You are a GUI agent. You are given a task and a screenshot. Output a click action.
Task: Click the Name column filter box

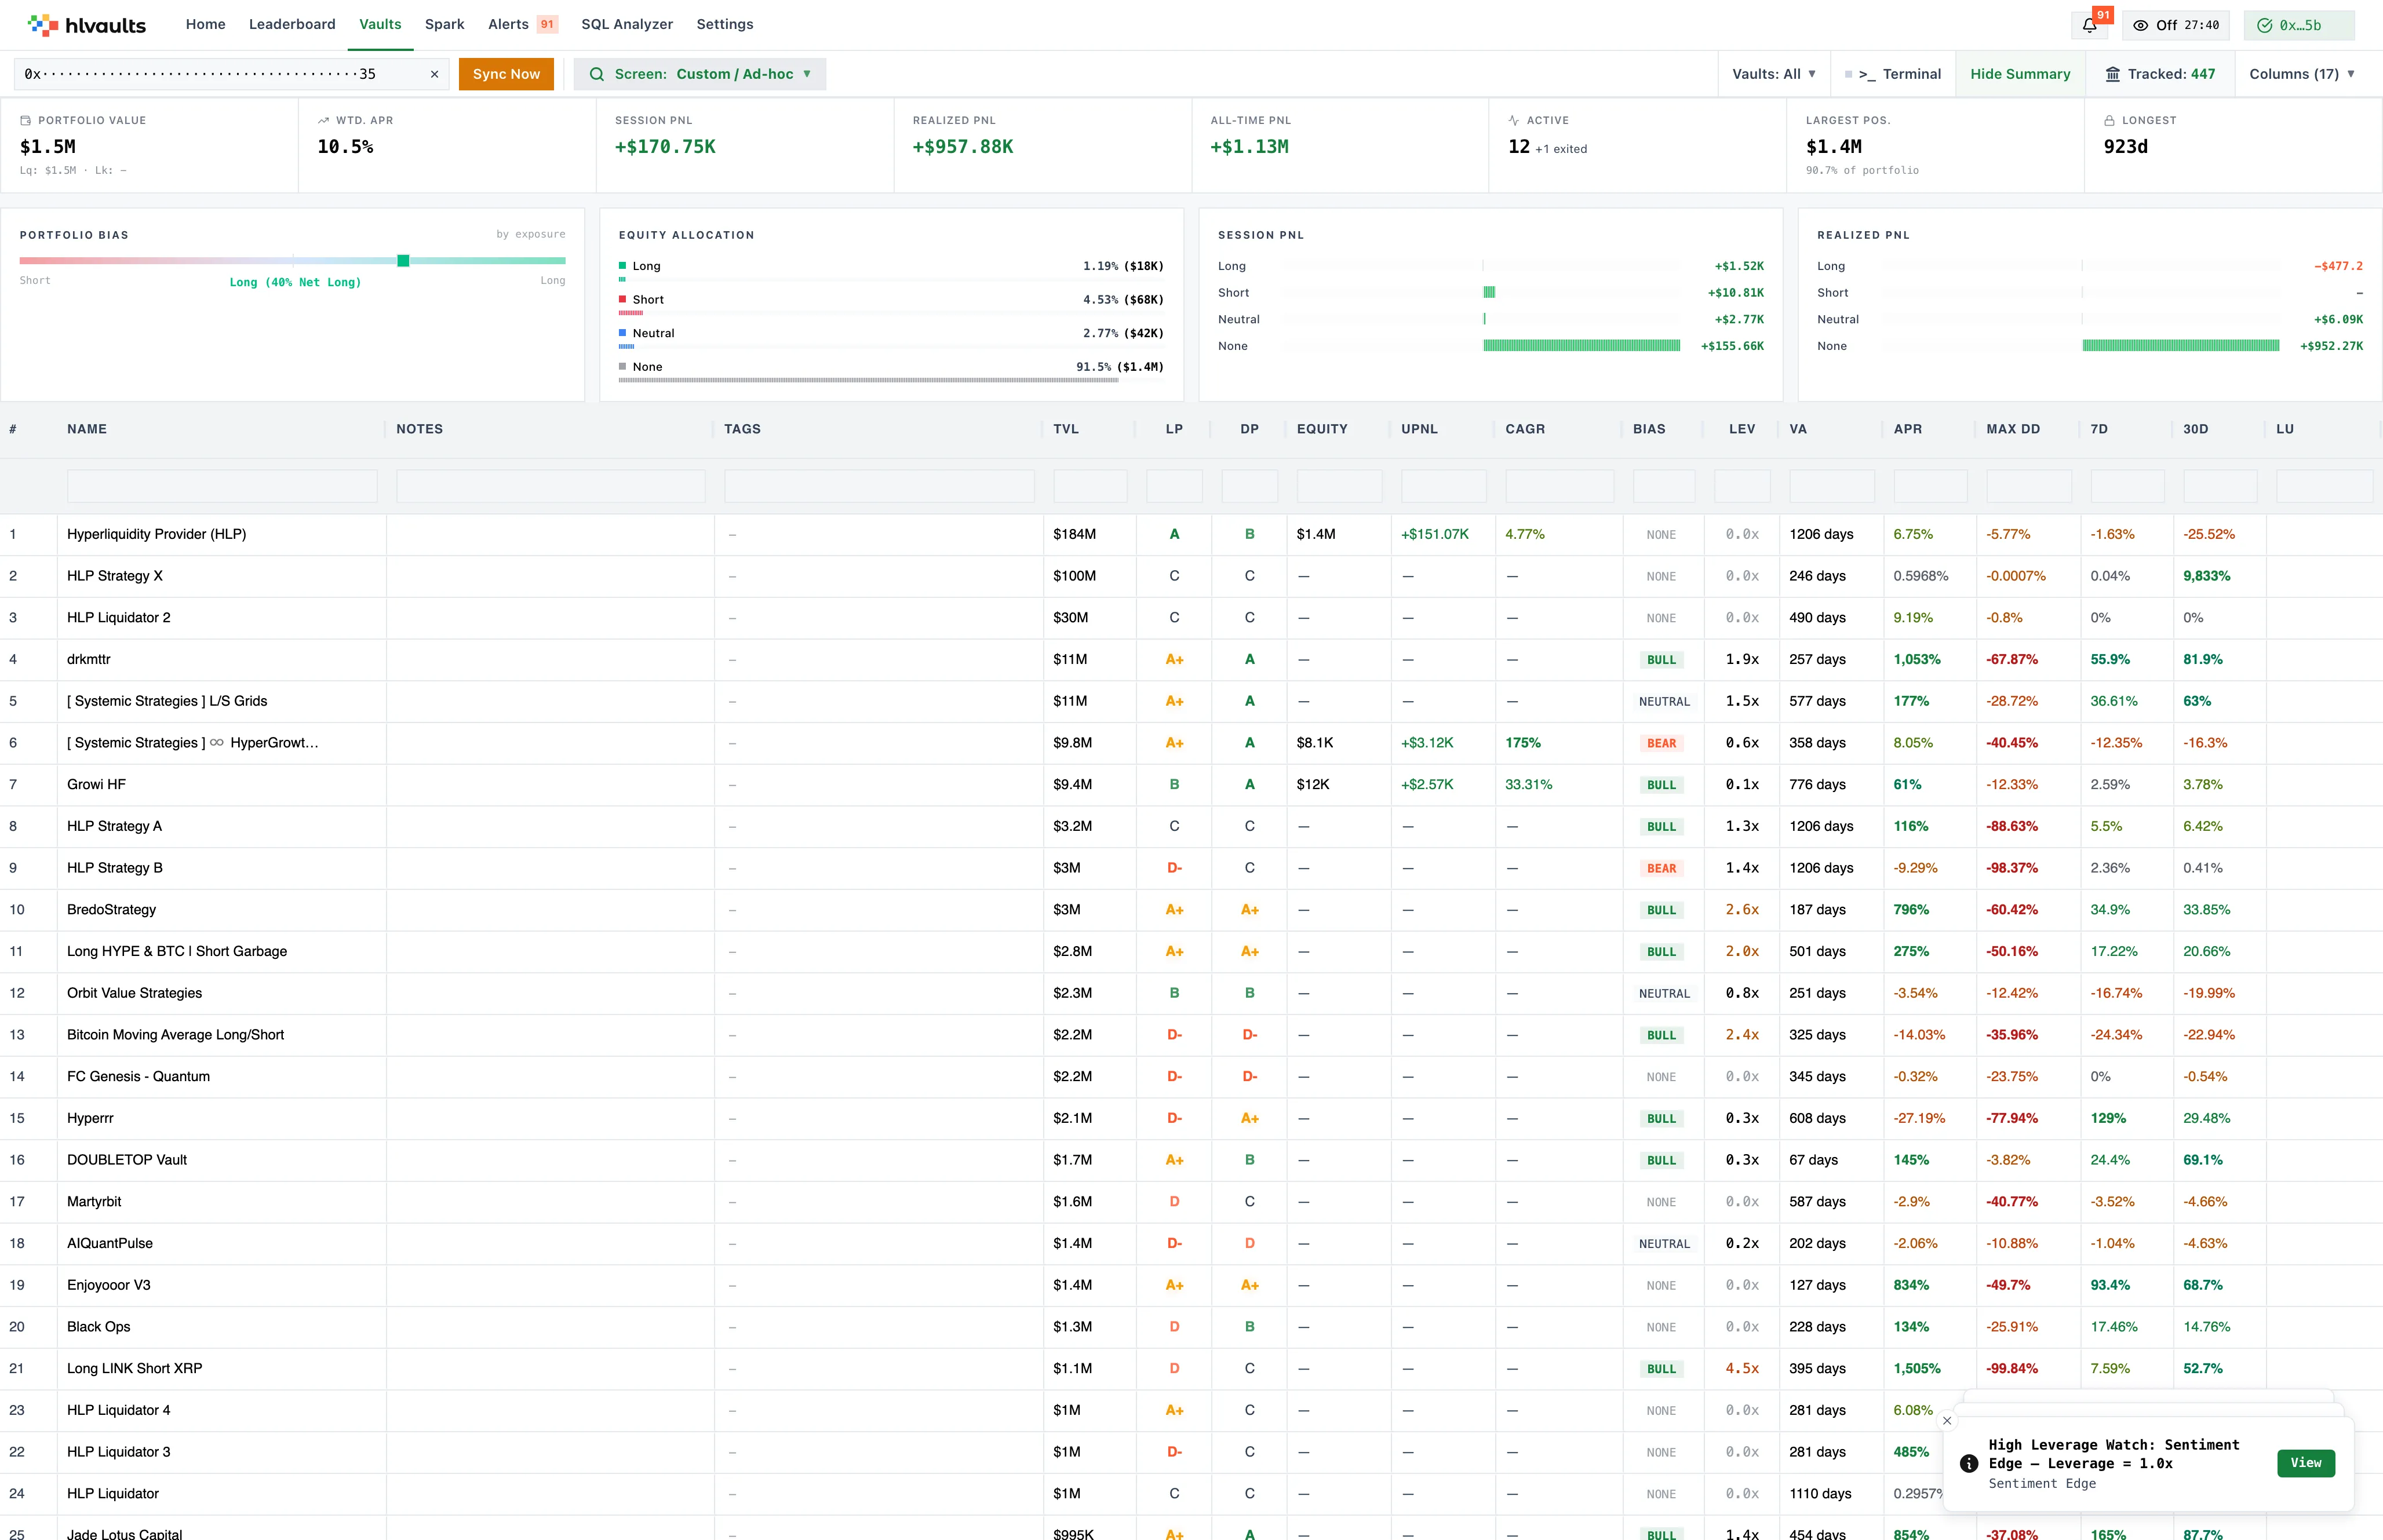coord(222,486)
